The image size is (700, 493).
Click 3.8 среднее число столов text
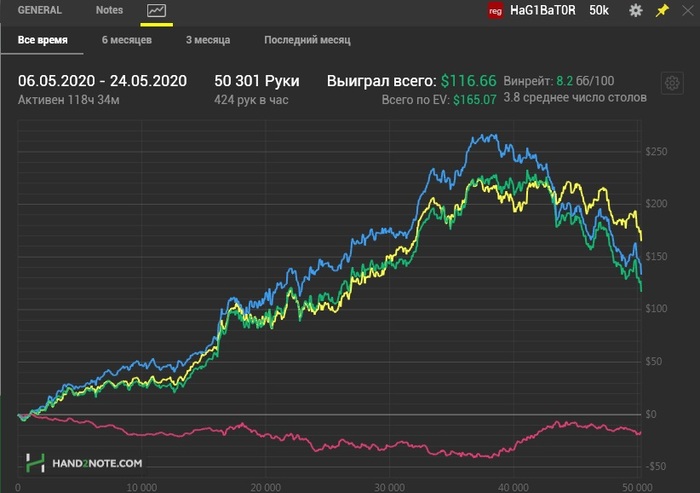click(575, 97)
